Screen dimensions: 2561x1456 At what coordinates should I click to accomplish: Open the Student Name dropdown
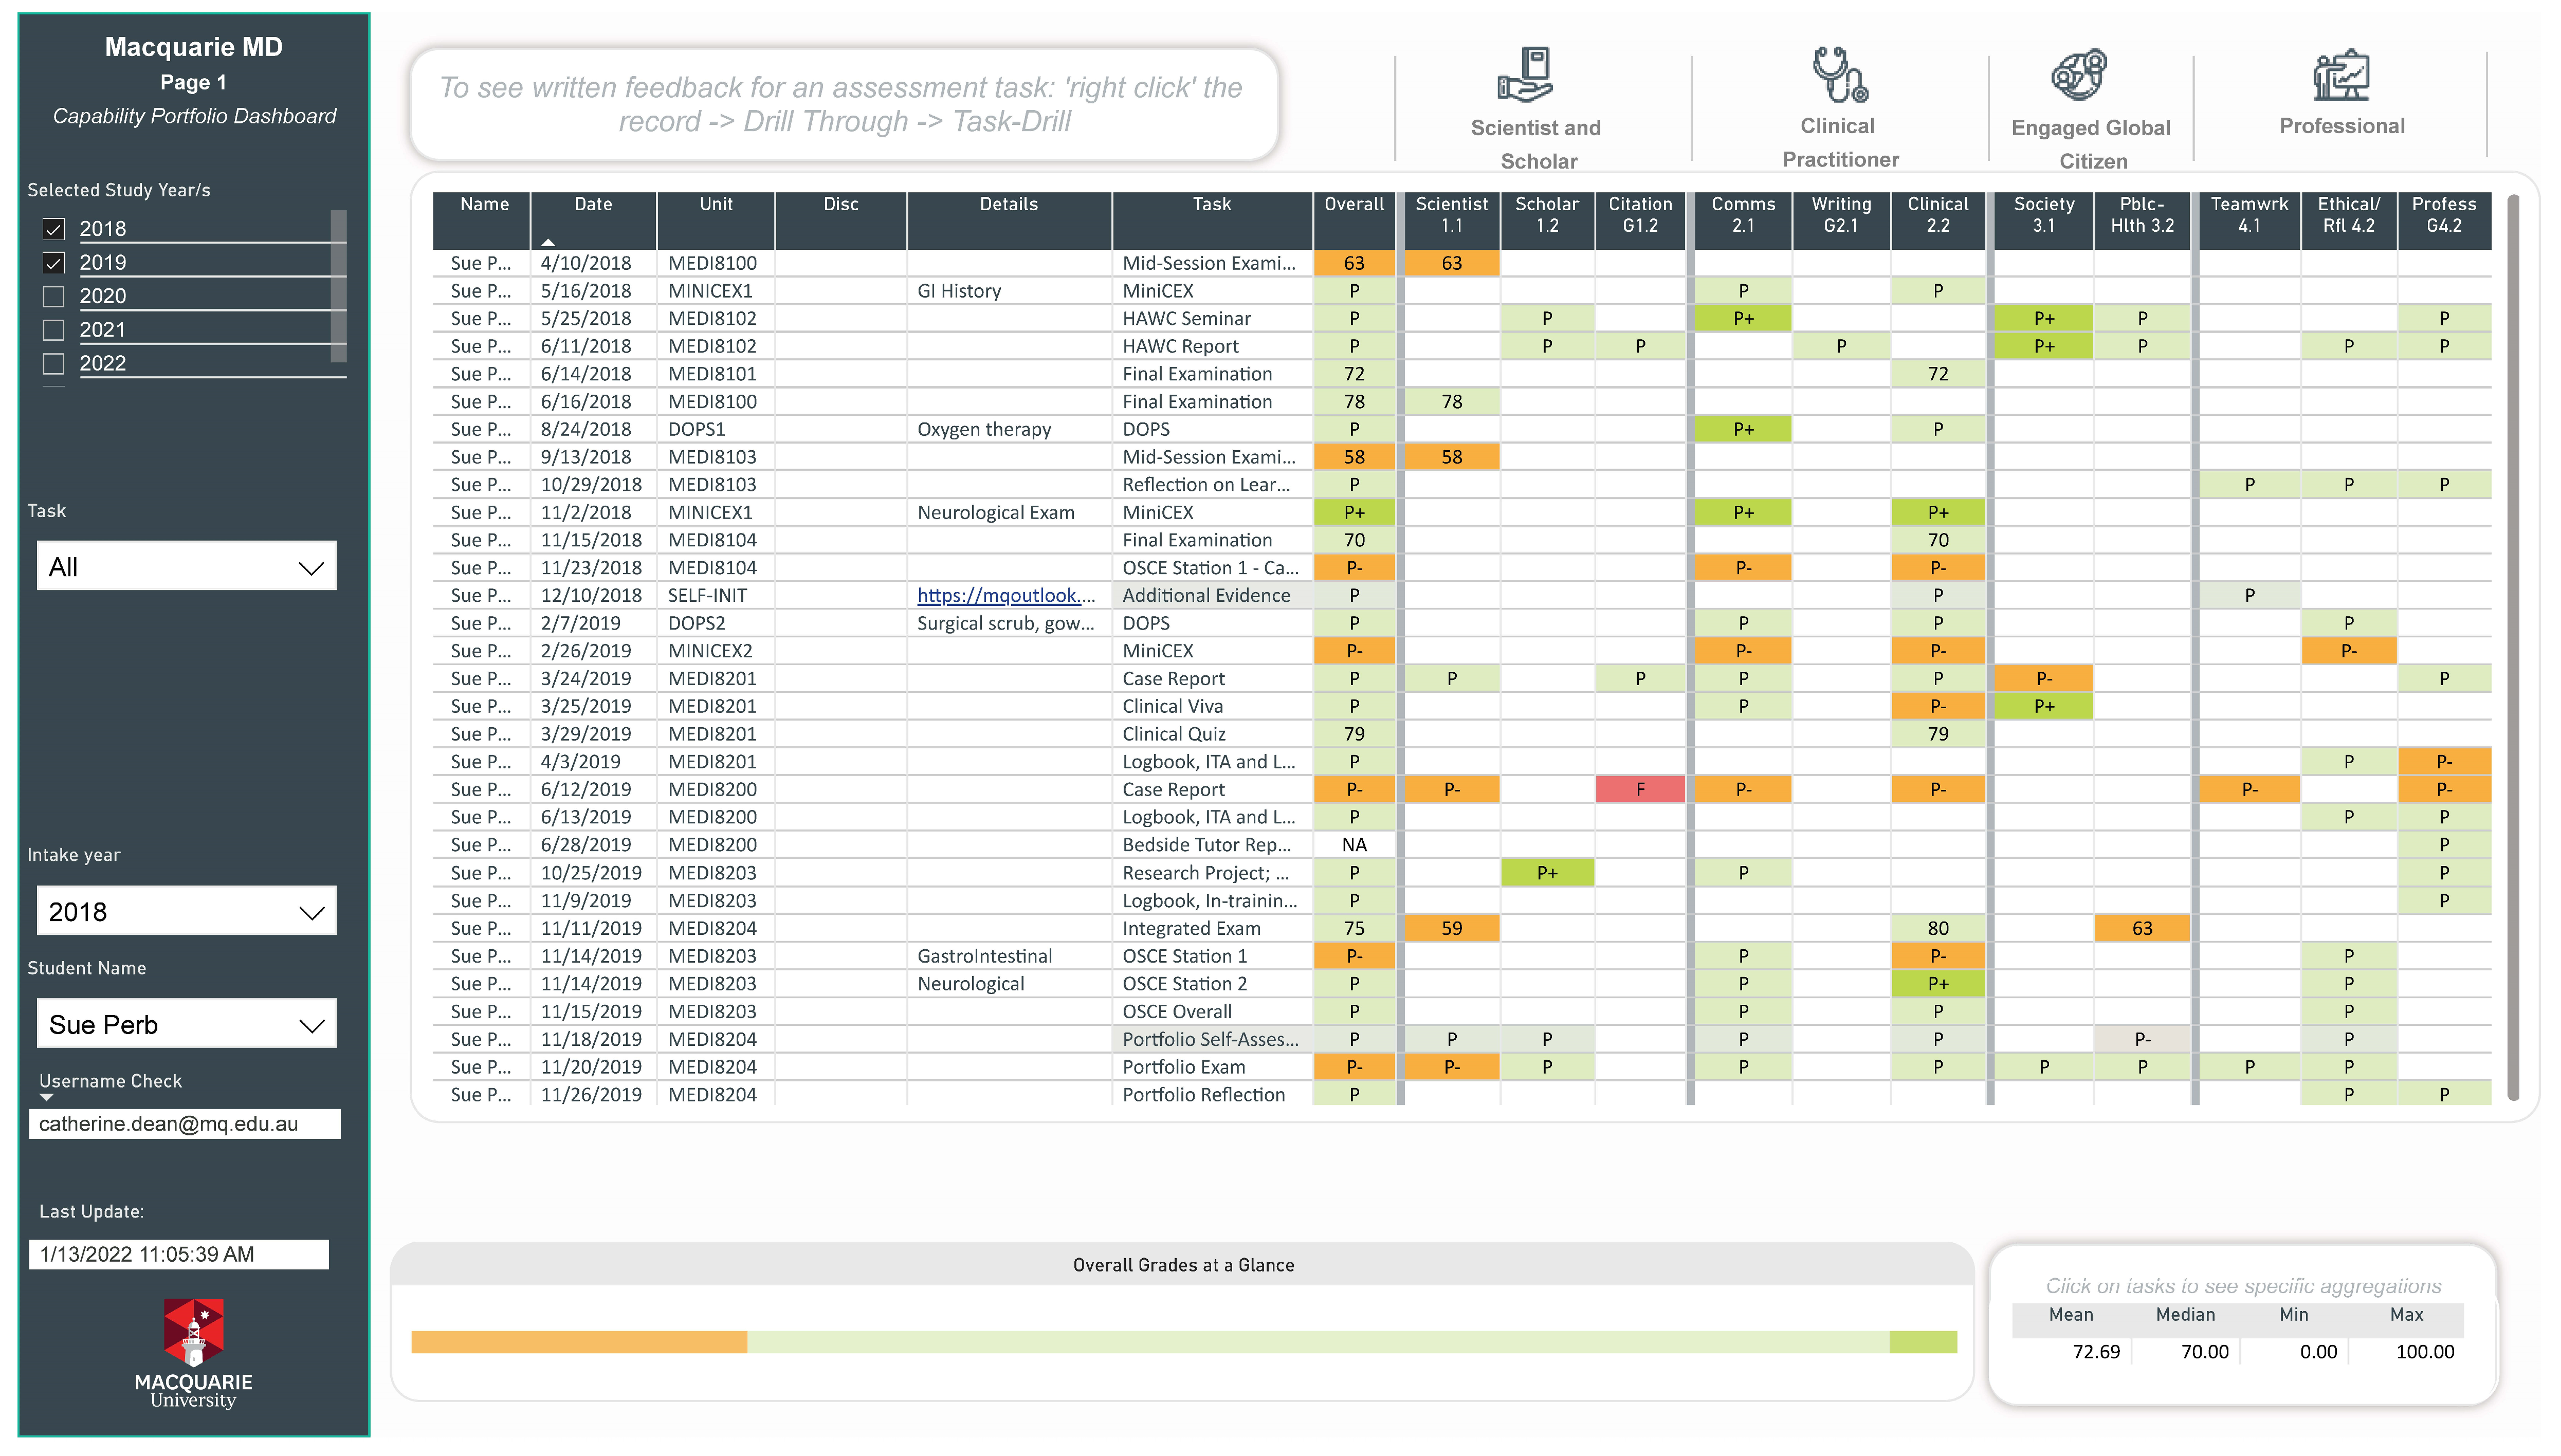click(x=187, y=1025)
